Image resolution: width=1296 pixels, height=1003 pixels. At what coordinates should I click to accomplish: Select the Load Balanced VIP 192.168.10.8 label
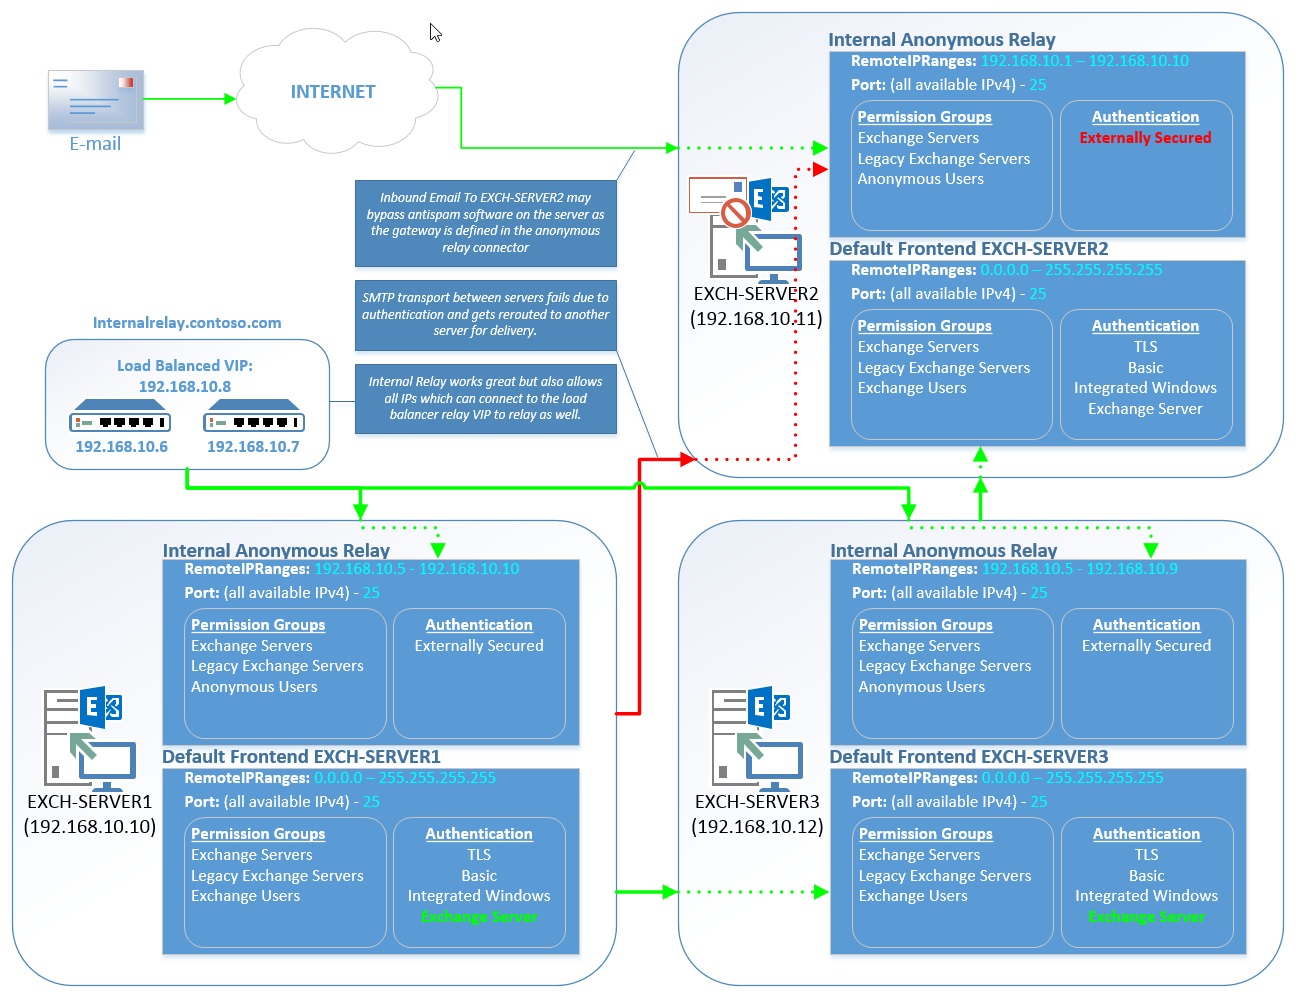pyautogui.click(x=187, y=377)
